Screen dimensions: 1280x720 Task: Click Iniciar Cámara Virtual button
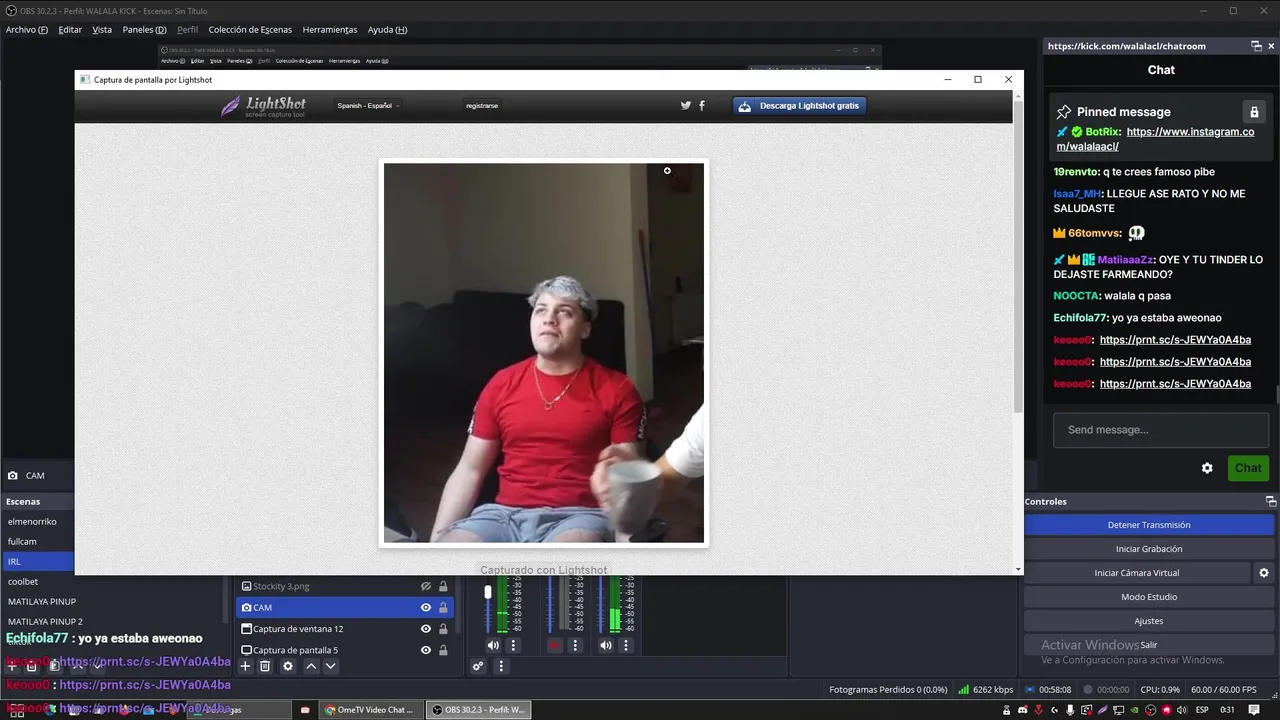tap(1137, 573)
